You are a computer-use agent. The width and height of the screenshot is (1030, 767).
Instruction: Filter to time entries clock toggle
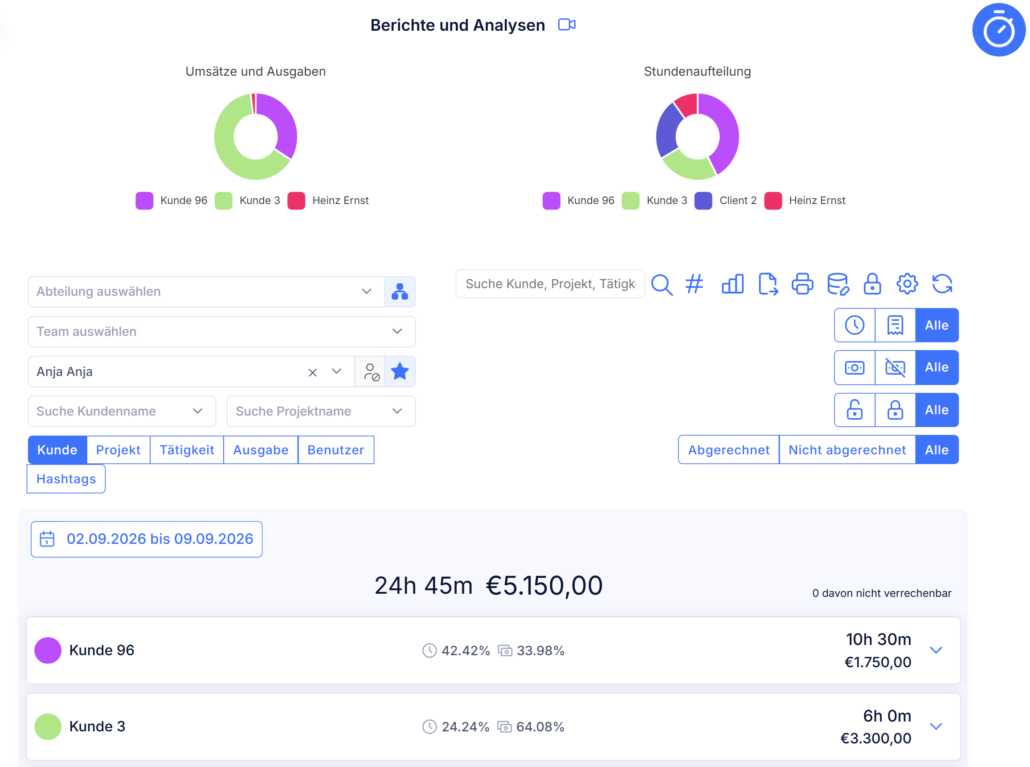tap(855, 325)
